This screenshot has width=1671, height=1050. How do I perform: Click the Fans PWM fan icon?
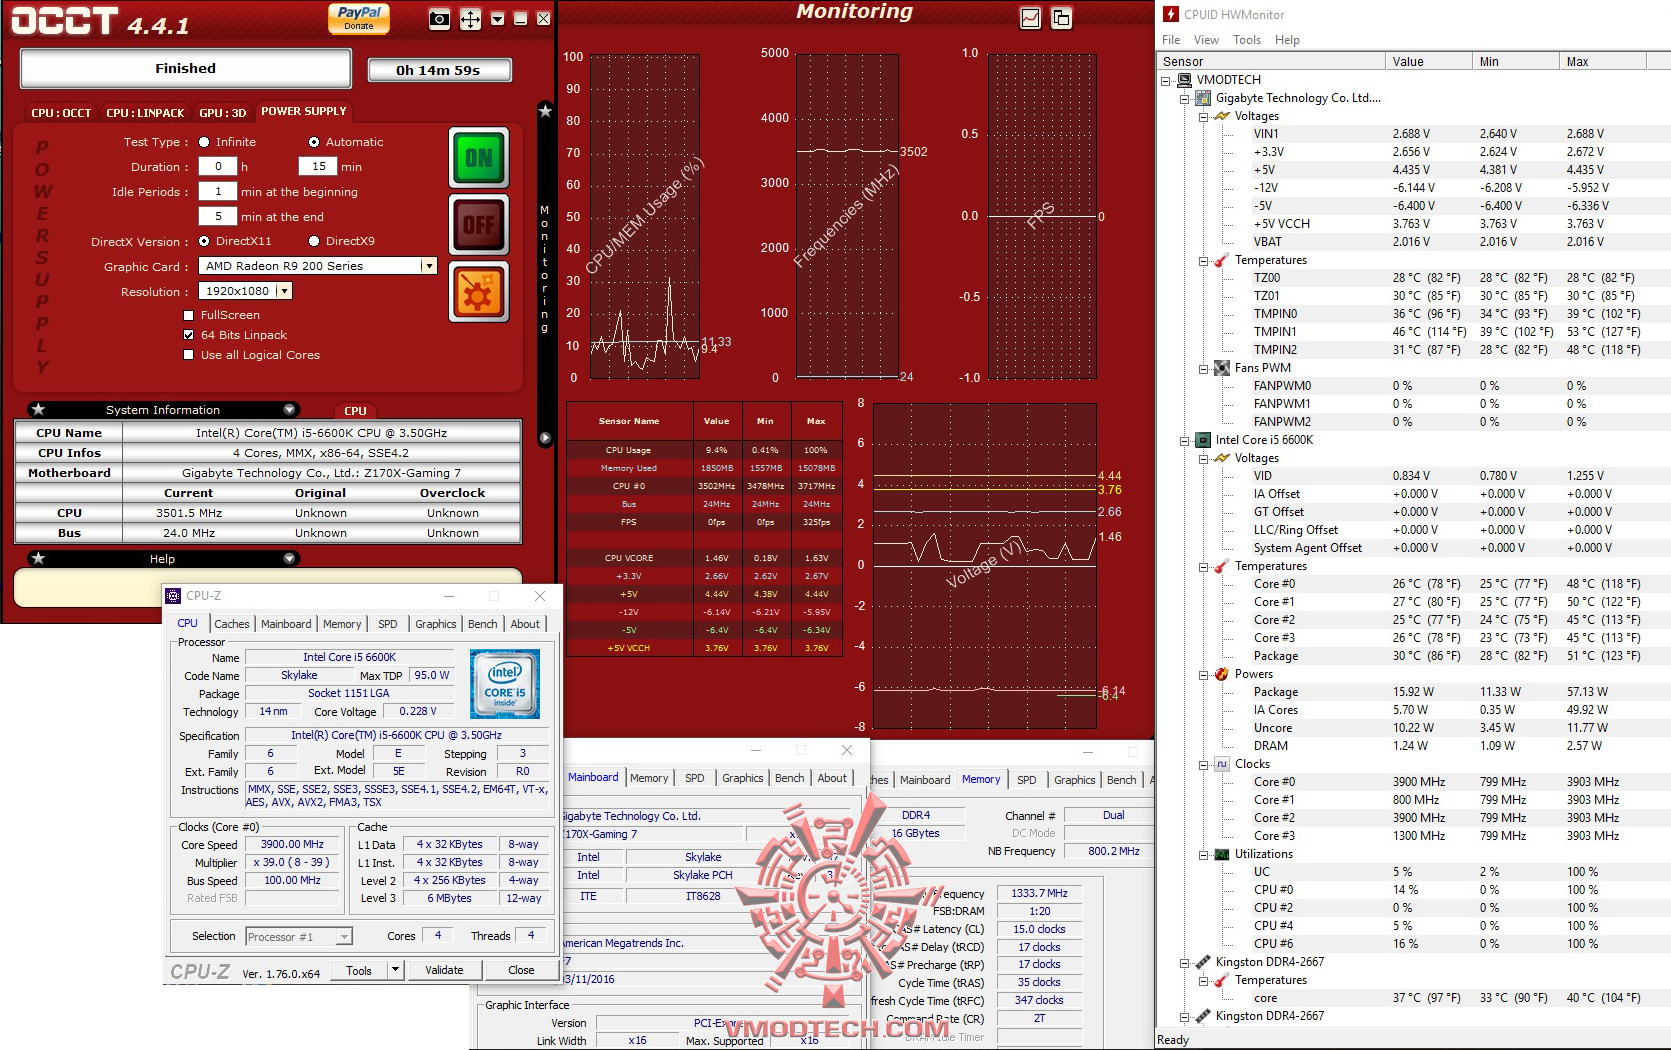coord(1222,368)
